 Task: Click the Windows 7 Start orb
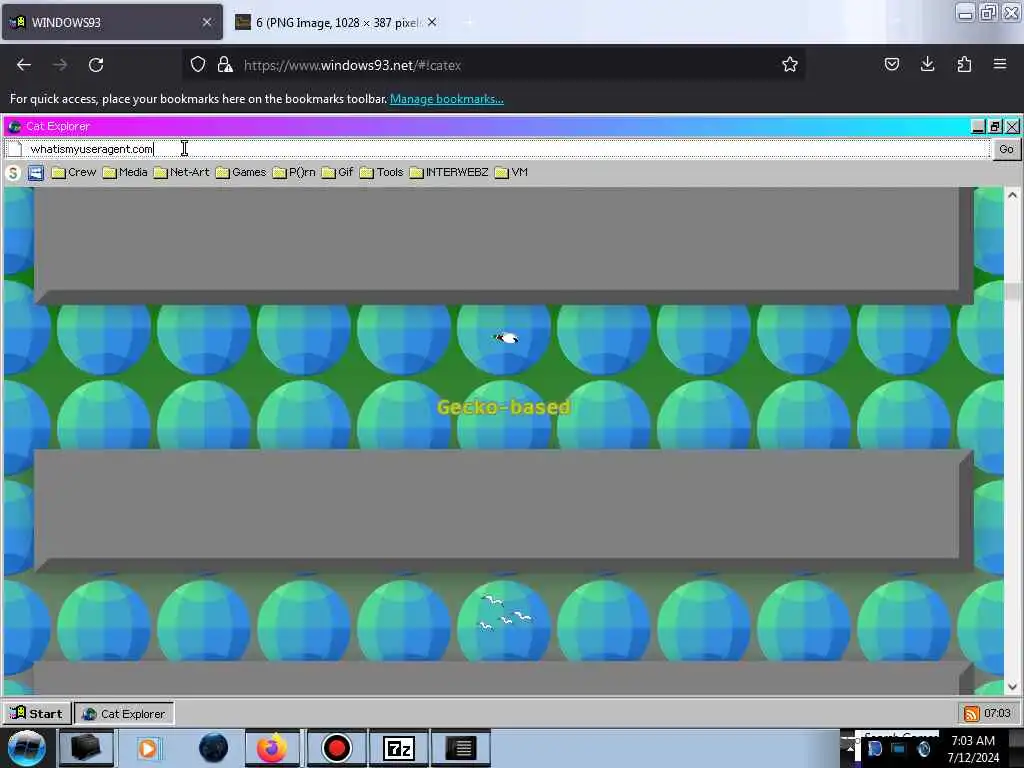point(26,748)
